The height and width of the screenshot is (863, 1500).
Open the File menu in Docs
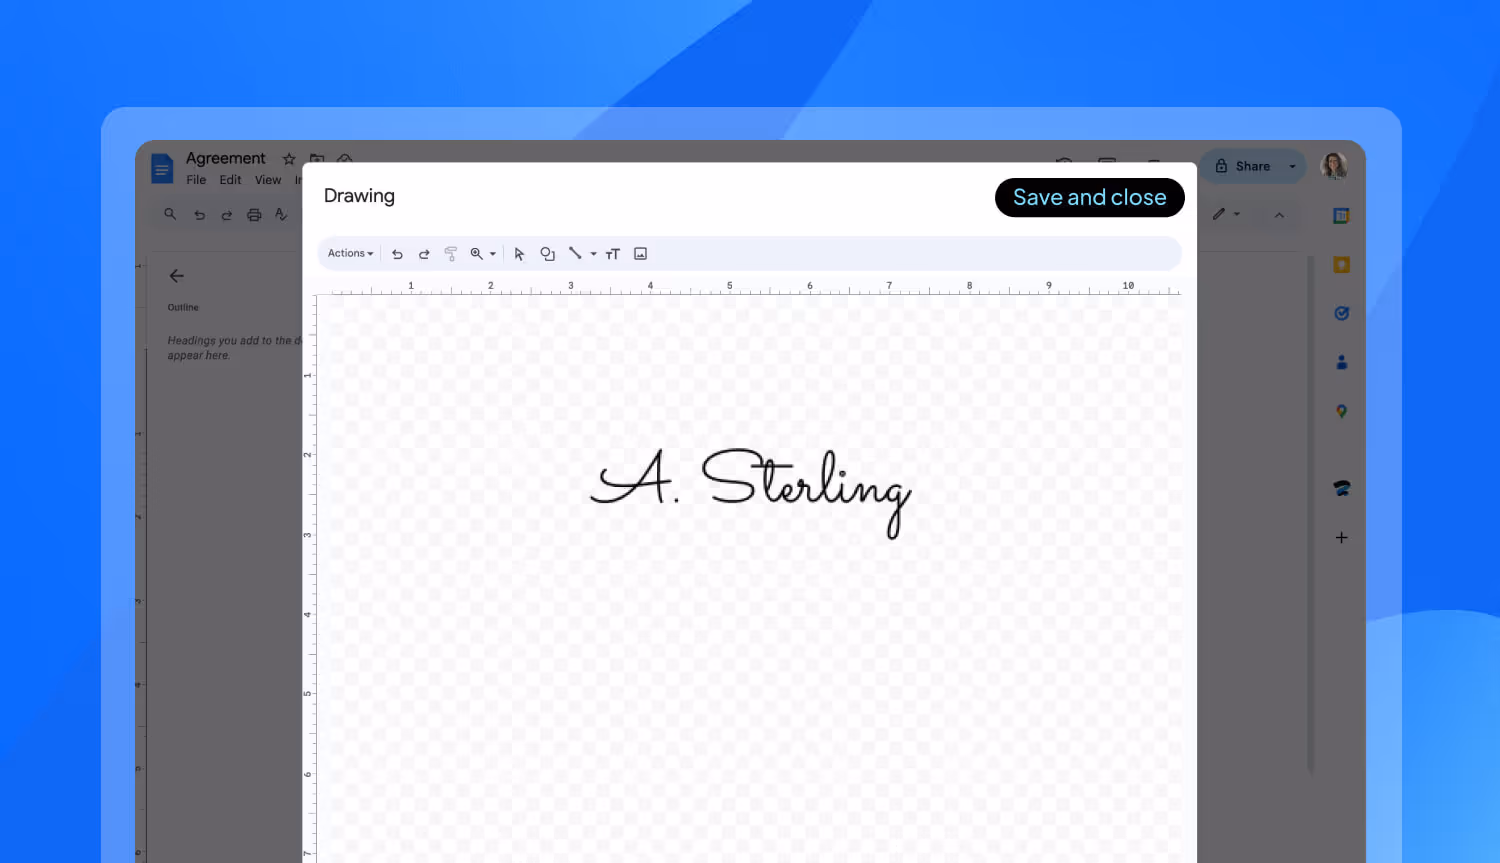[196, 180]
